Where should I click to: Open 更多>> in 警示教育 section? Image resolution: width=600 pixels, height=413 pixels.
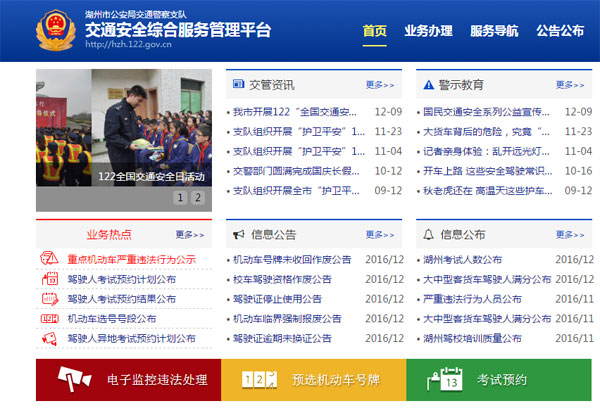[570, 85]
